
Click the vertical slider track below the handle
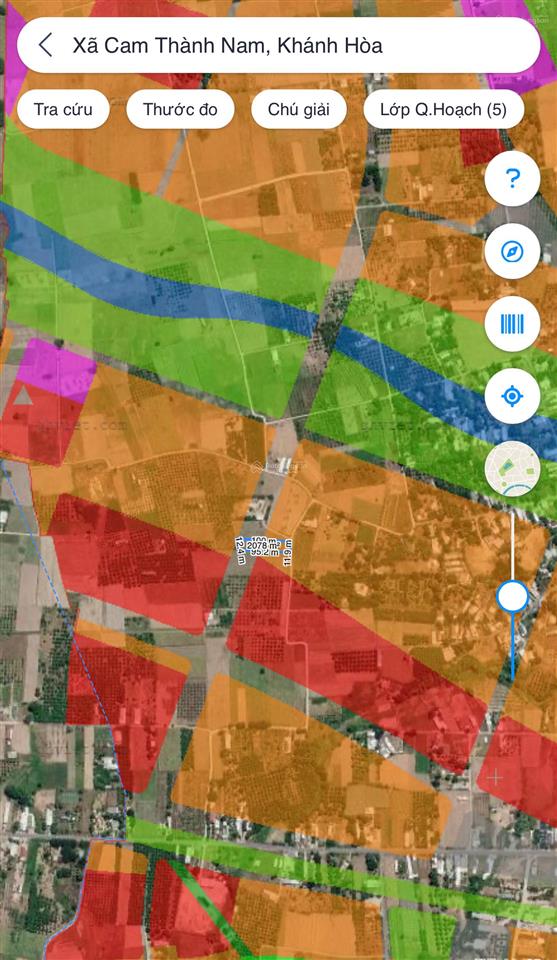tap(512, 646)
